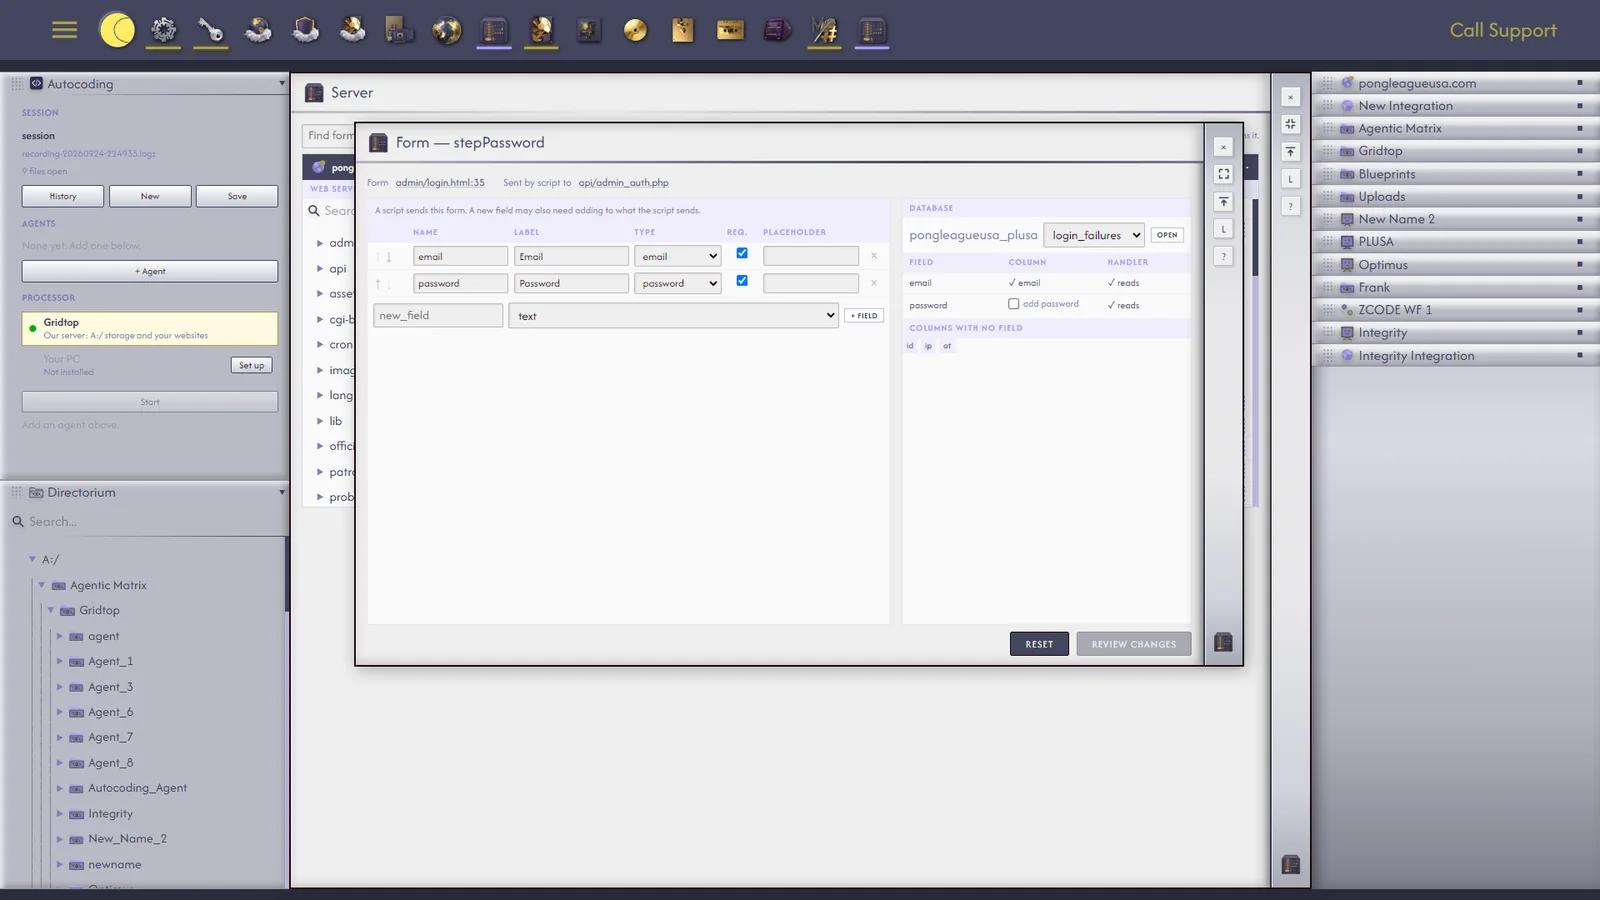
Task: Click the gold disc icon in top bar
Action: (635, 30)
